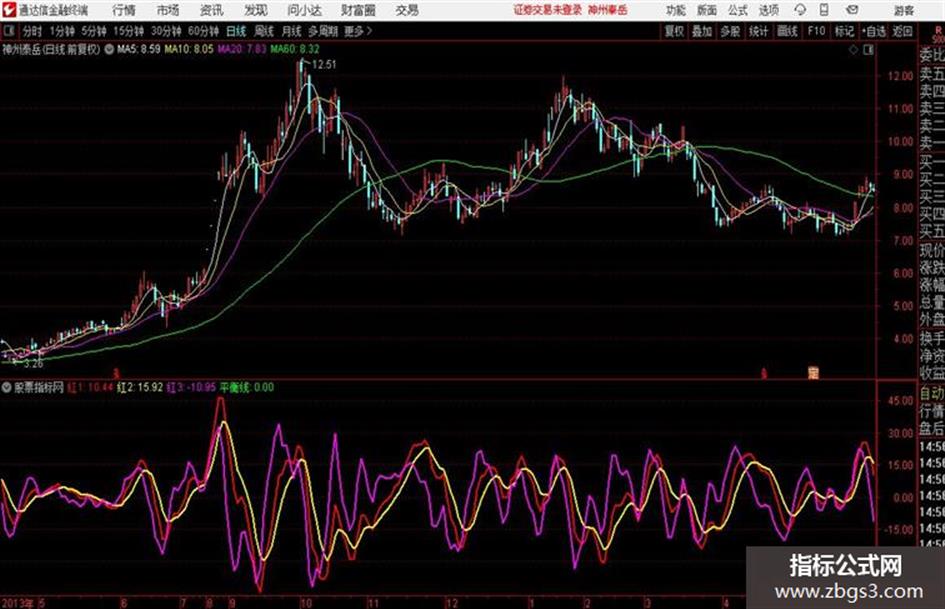Click the 游客 user label

[903, 10]
